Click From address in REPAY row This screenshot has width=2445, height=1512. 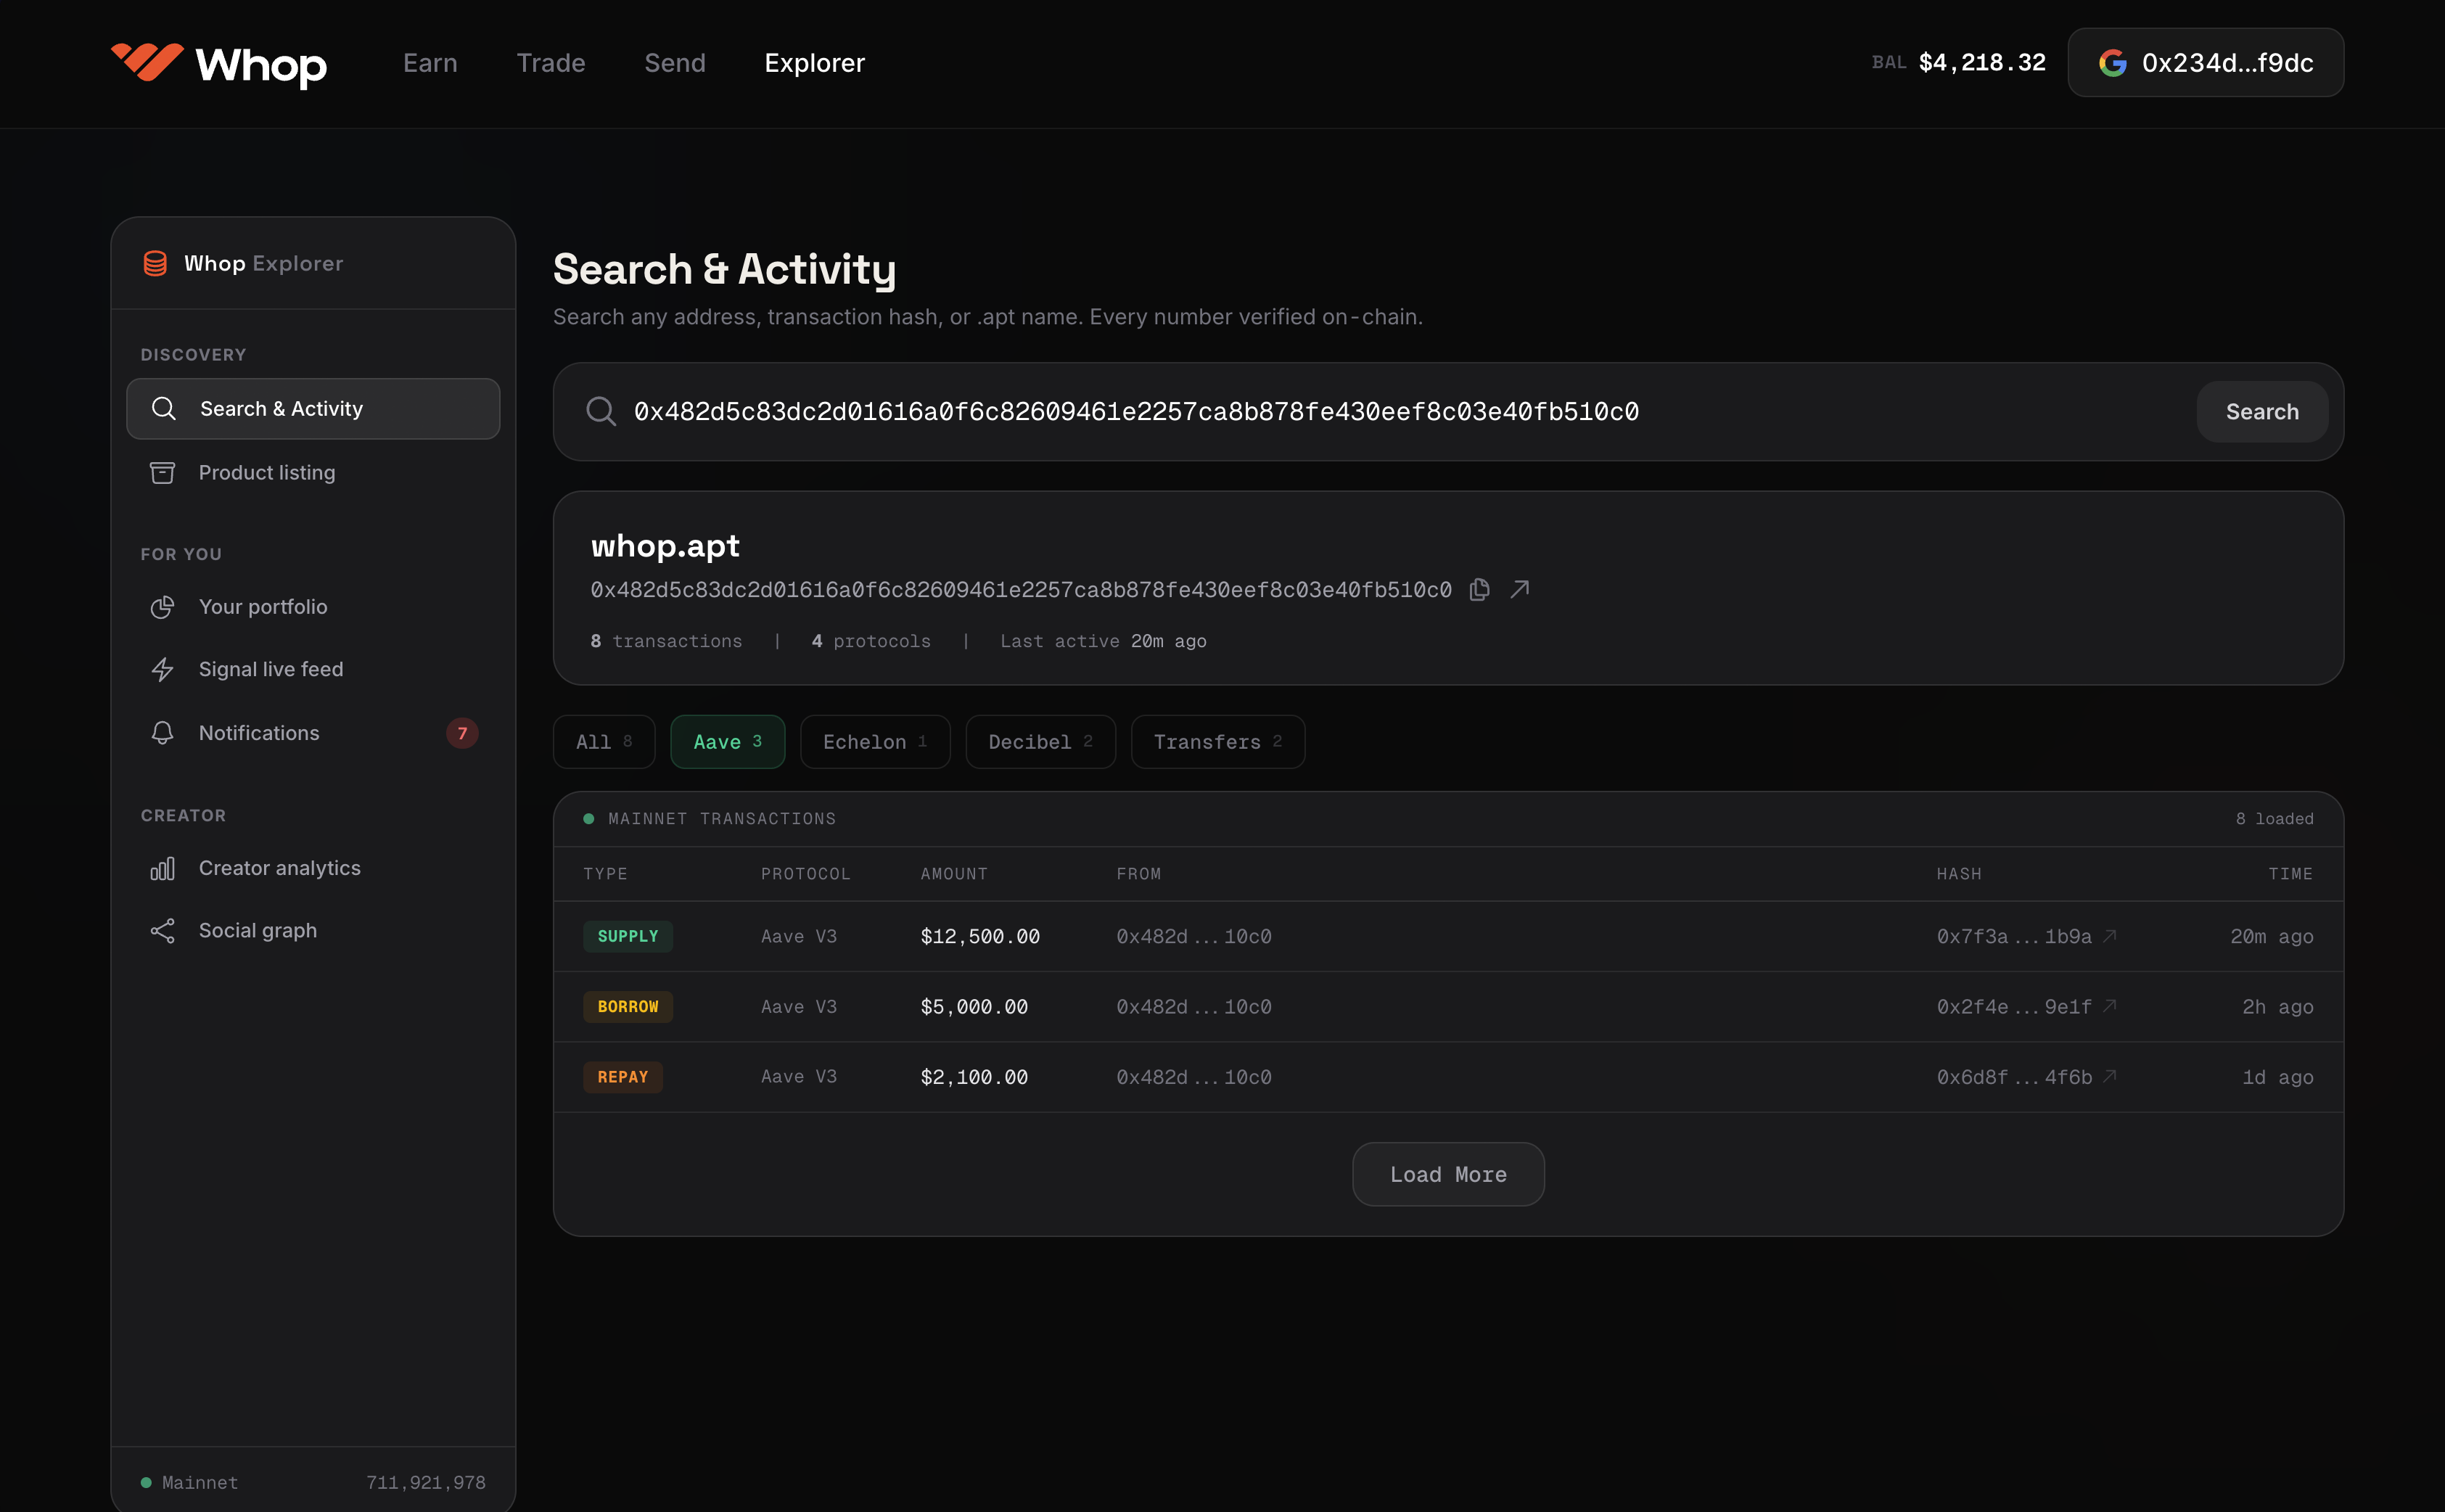coord(1194,1076)
